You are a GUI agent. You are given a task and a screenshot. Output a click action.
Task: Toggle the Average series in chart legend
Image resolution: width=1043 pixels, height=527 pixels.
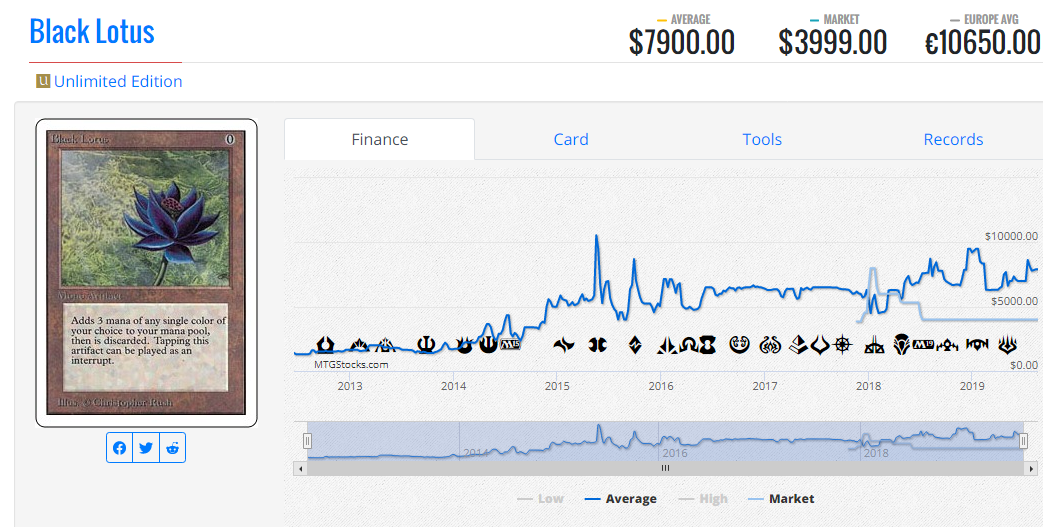tap(620, 498)
